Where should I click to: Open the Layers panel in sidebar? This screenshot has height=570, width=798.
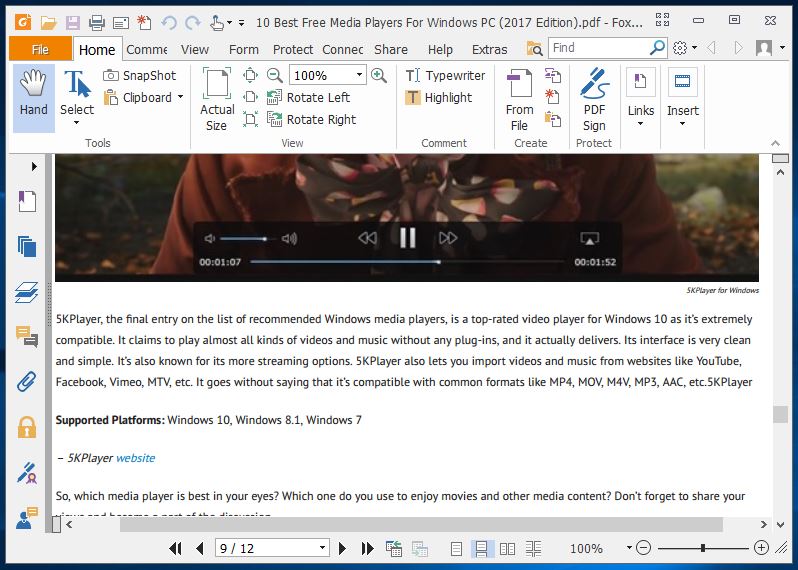tap(27, 292)
